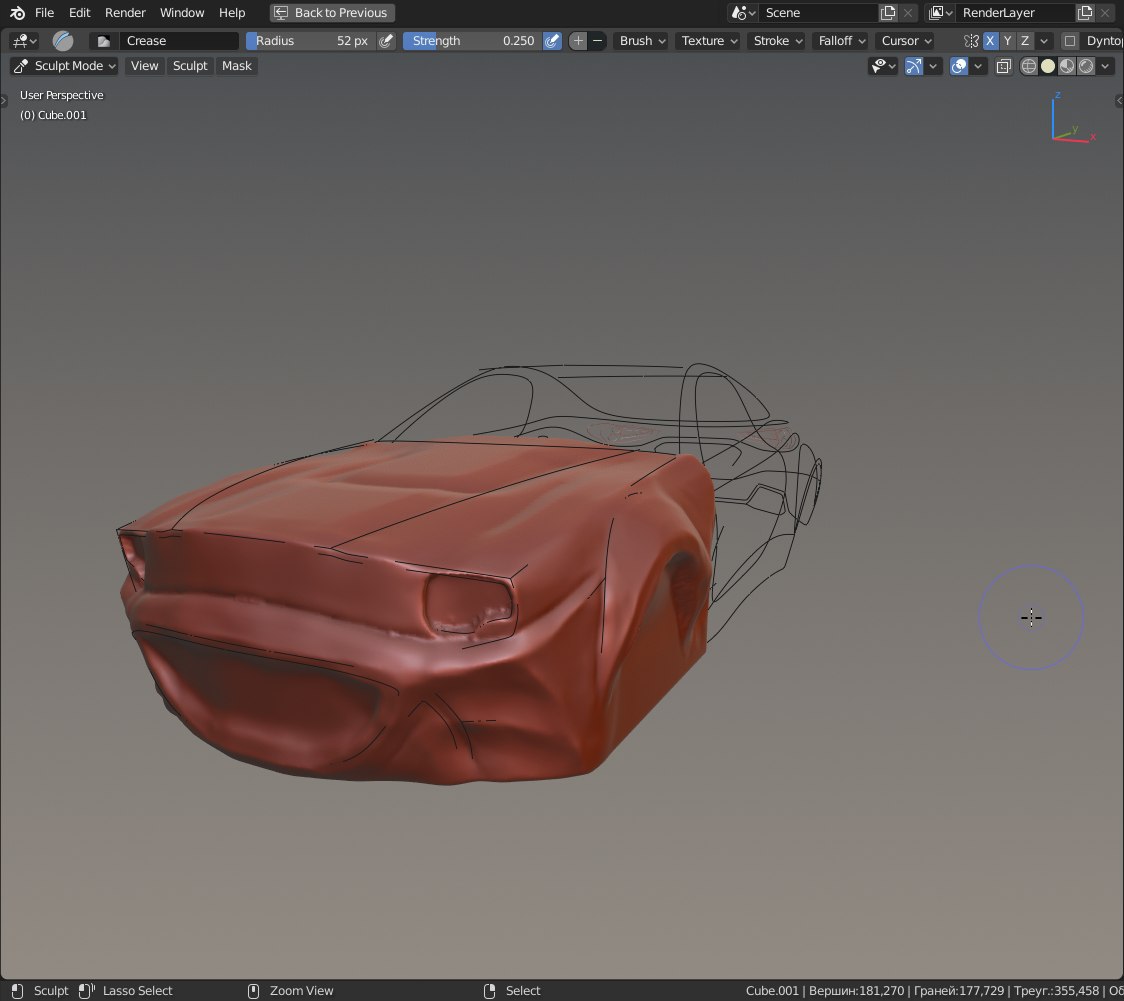1124x1001 pixels.
Task: Click the Back to Previous button
Action: 332,13
